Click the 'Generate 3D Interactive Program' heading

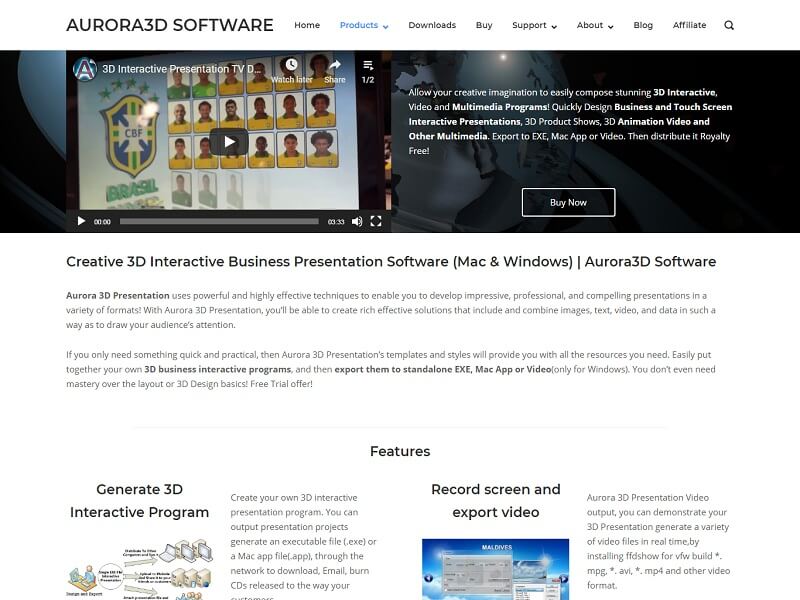(x=139, y=501)
